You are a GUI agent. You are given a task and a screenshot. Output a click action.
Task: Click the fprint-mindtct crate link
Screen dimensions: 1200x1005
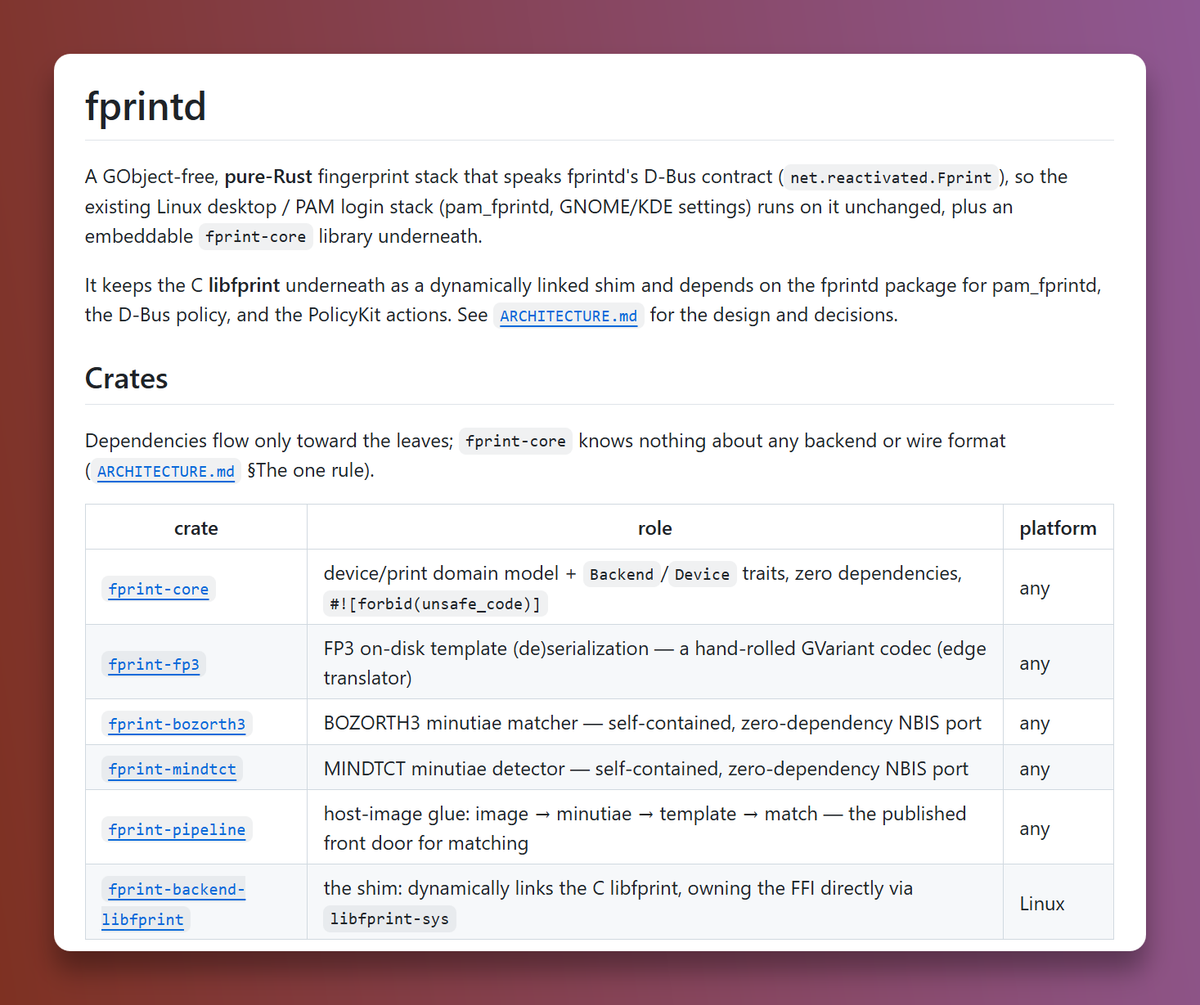pyautogui.click(x=172, y=769)
